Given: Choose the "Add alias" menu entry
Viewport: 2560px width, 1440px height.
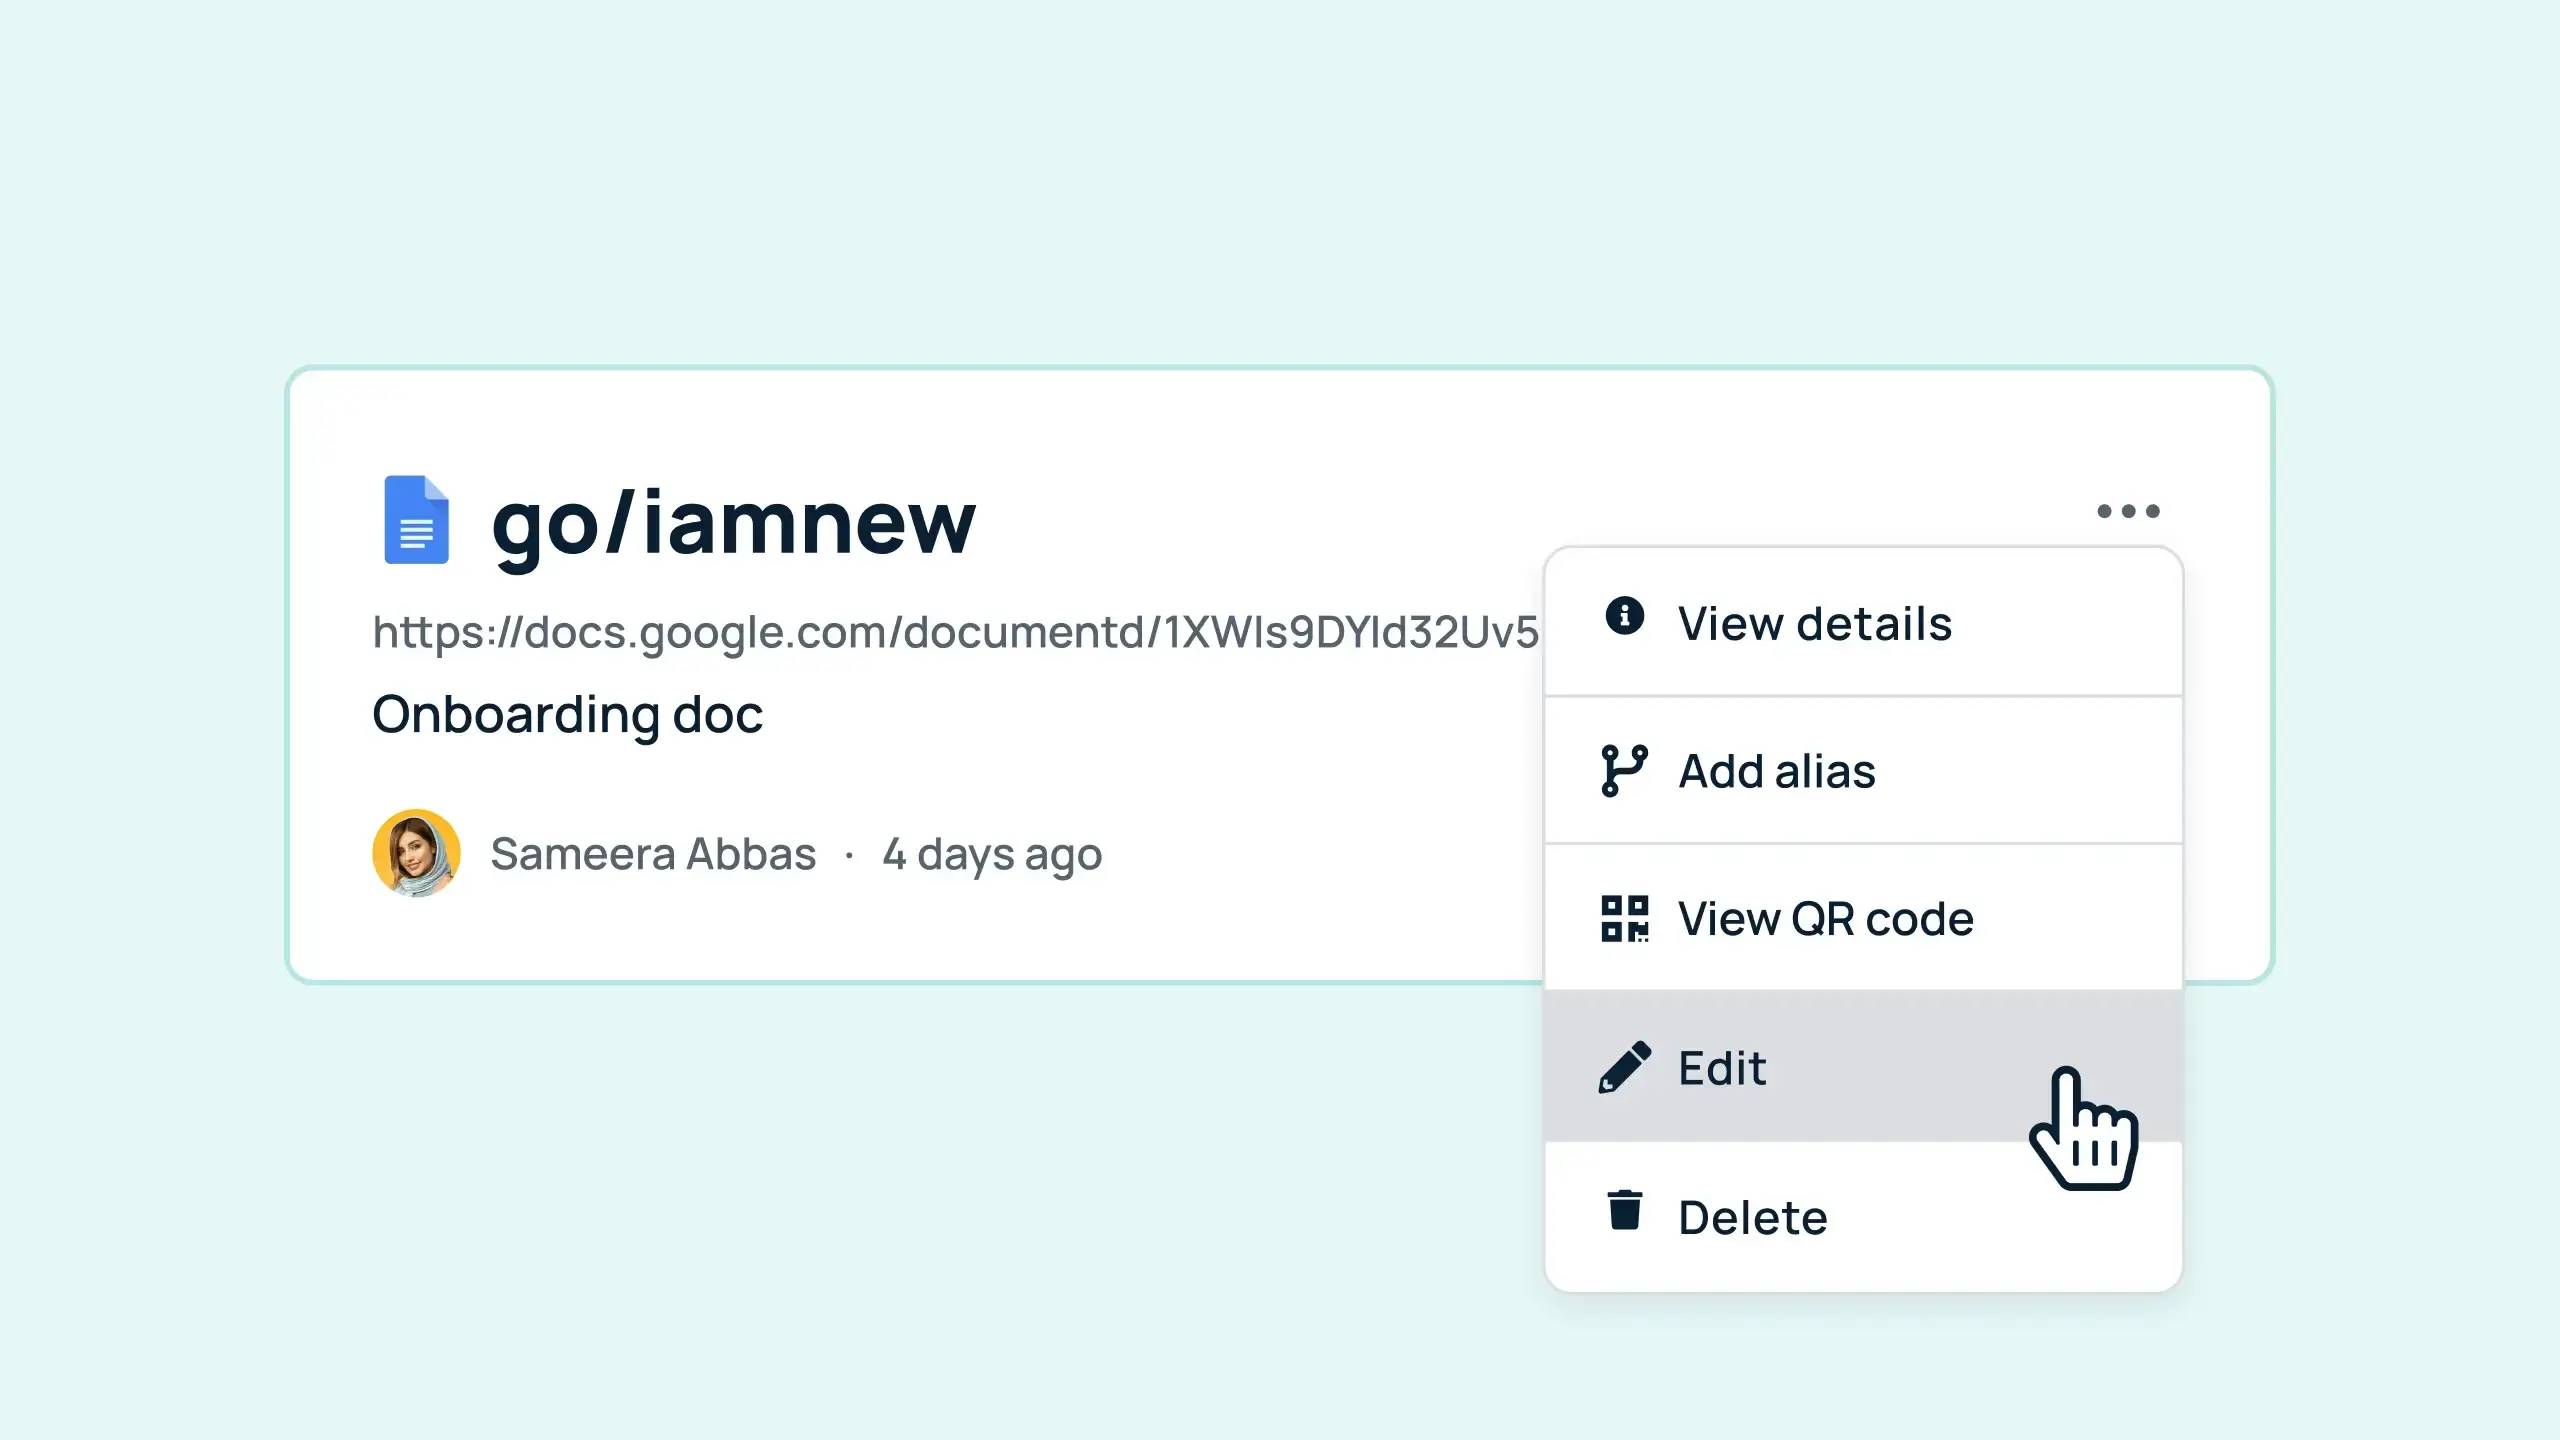Looking at the screenshot, I should click(1778, 770).
